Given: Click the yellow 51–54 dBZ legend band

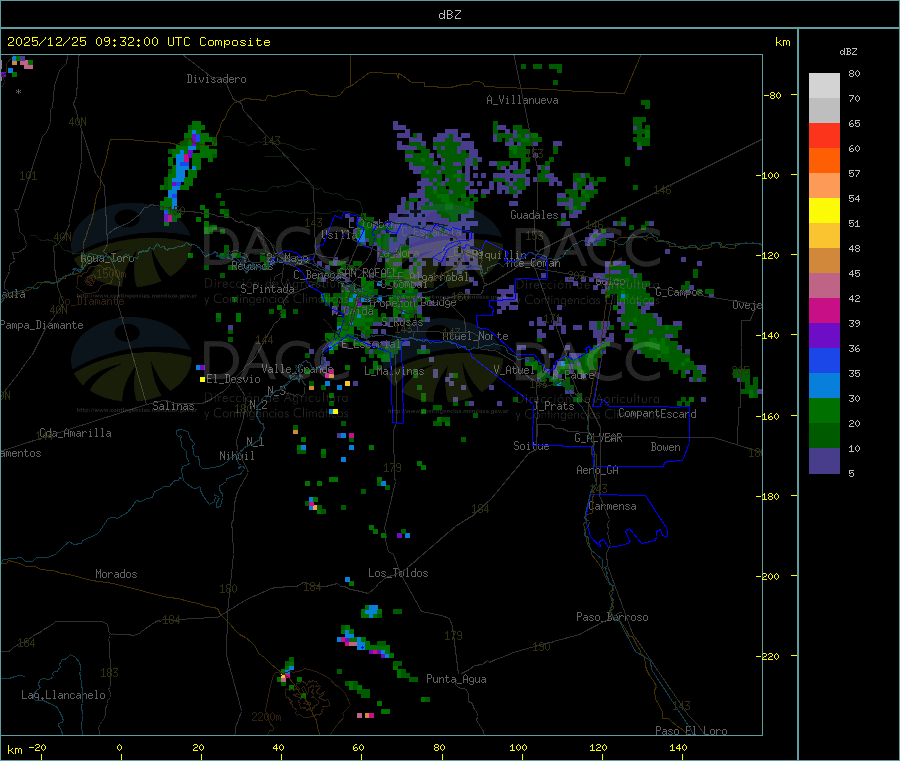Looking at the screenshot, I should 824,211.
